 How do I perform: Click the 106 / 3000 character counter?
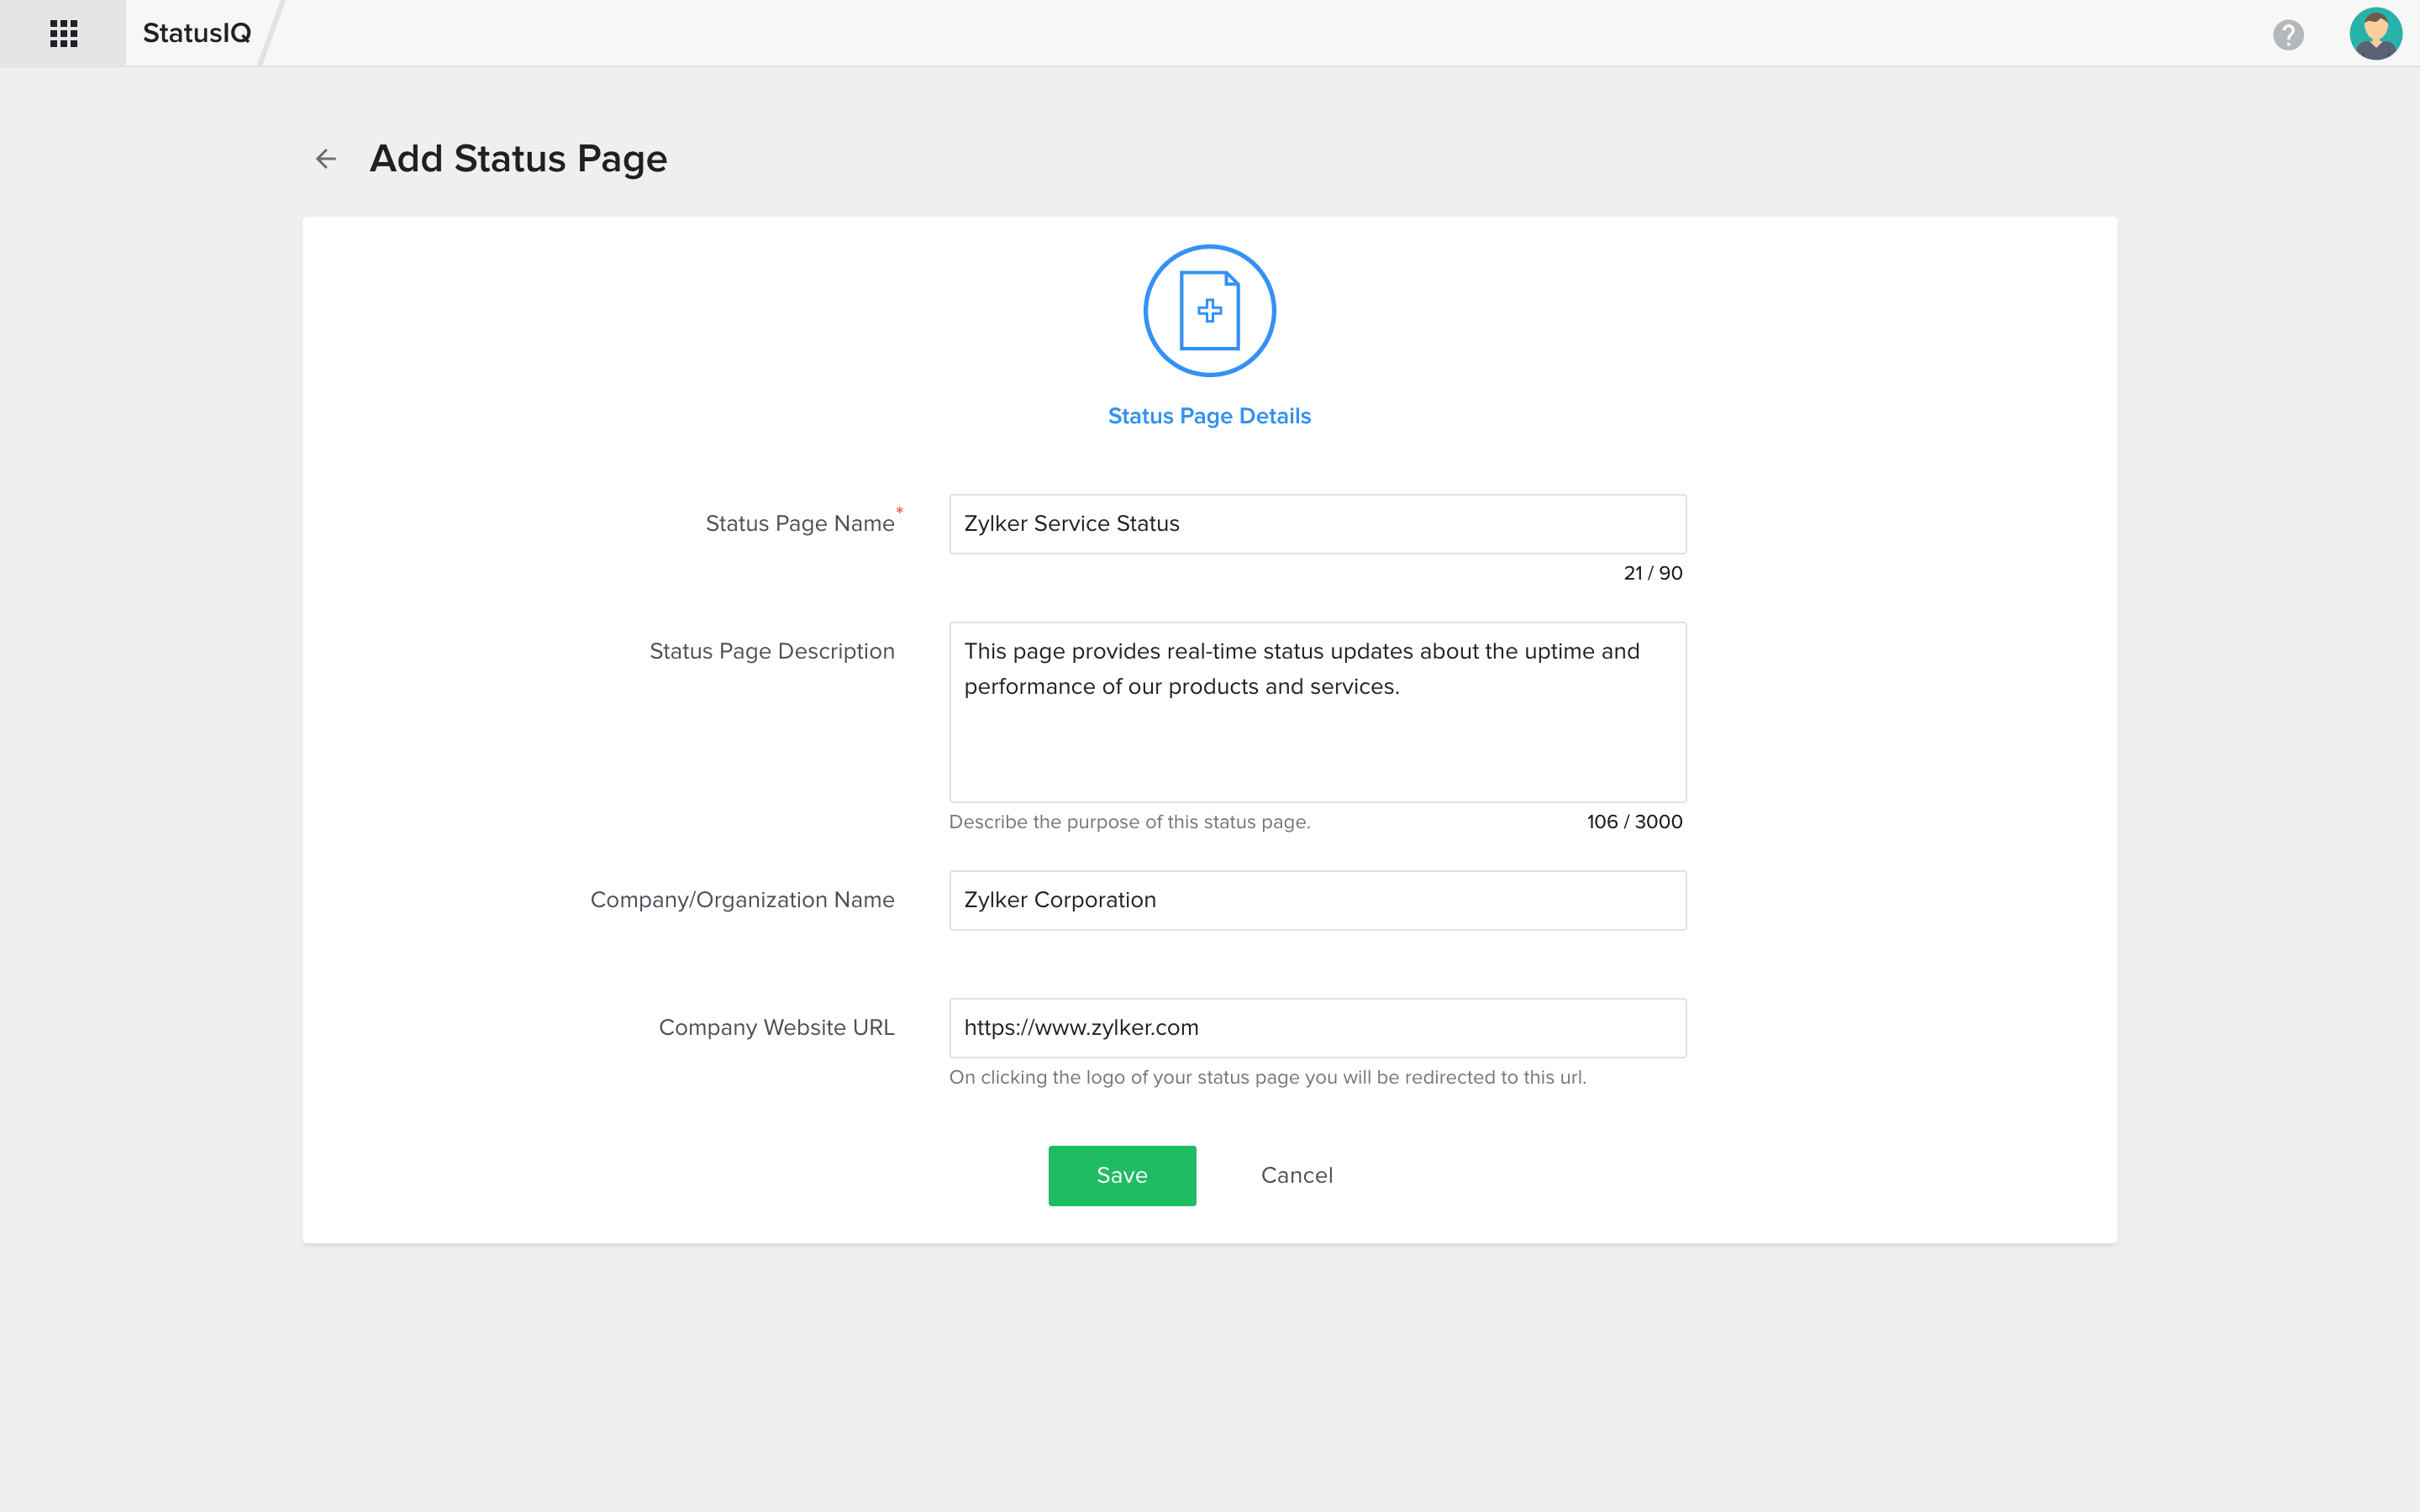point(1634,821)
